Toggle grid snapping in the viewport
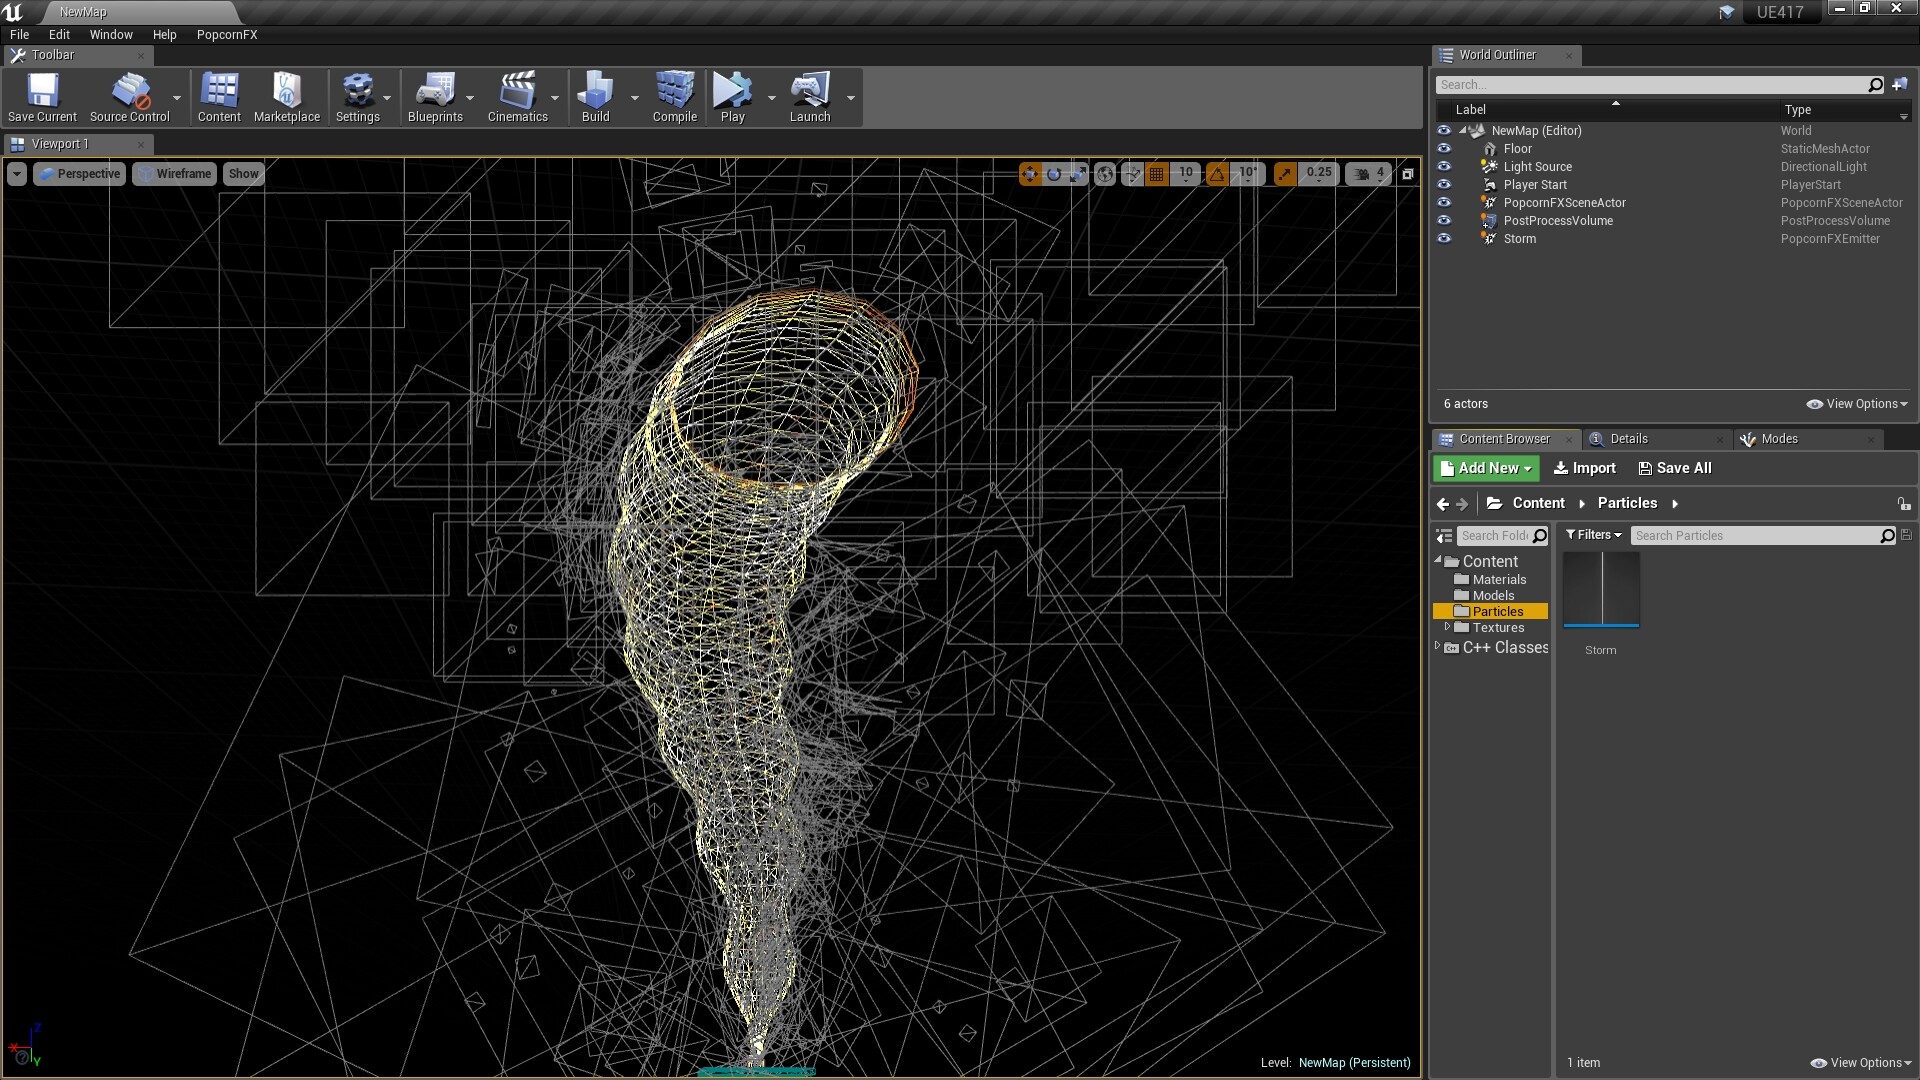This screenshot has height=1080, width=1920. tap(1157, 174)
